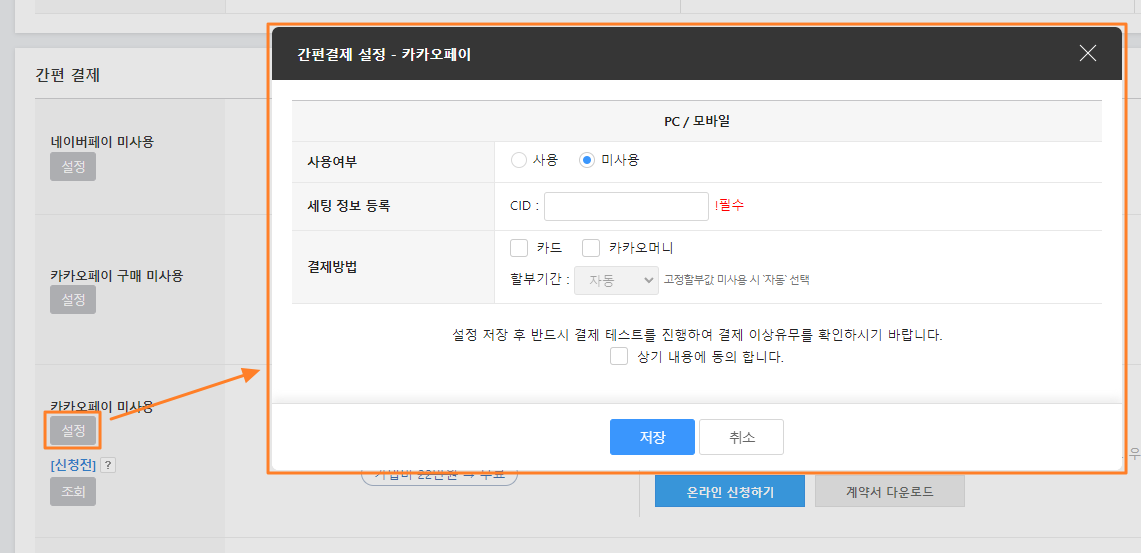Click the dialog title 간편결제 설정 - 카카오페이
This screenshot has width=1141, height=553.
pos(384,54)
